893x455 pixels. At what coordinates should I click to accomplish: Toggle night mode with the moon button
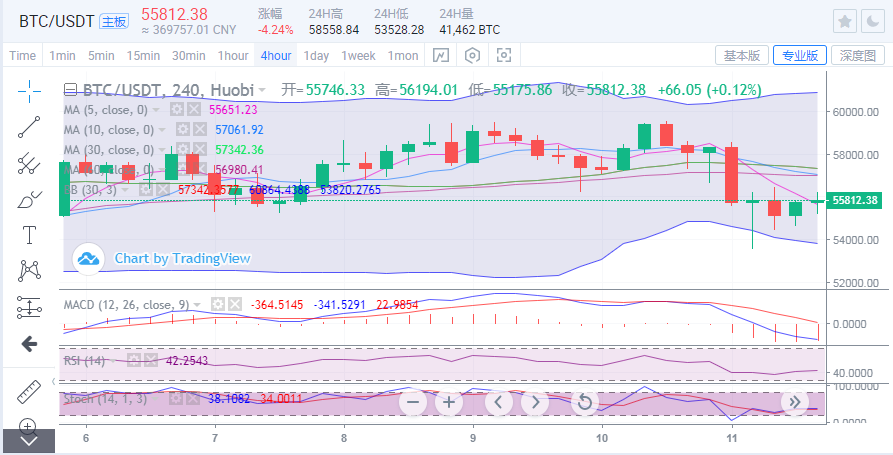[872, 22]
